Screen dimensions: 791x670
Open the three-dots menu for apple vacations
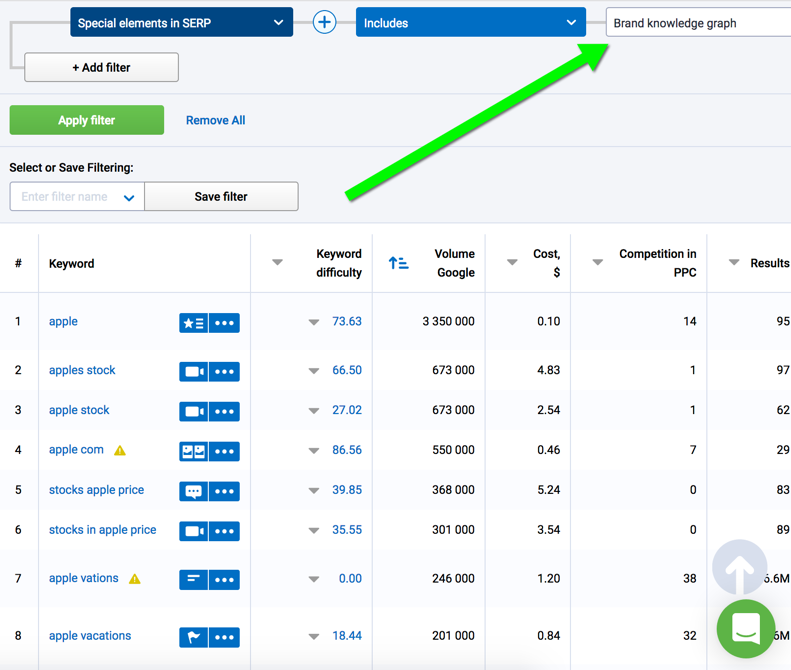pos(224,637)
